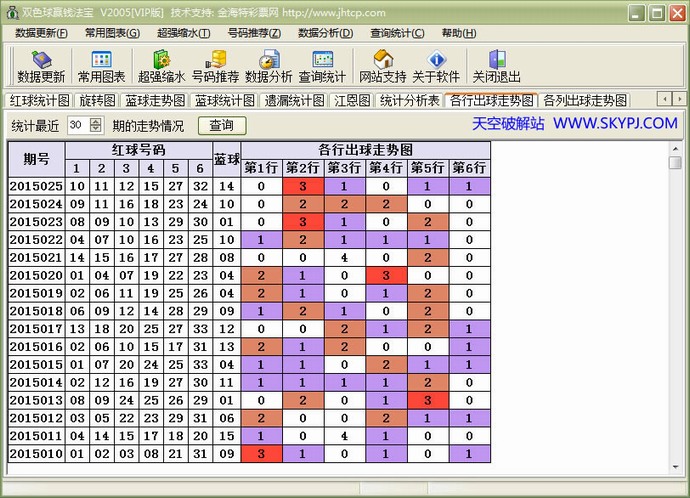
Task: Switch to the 红球统计图 tab
Action: pos(40,100)
